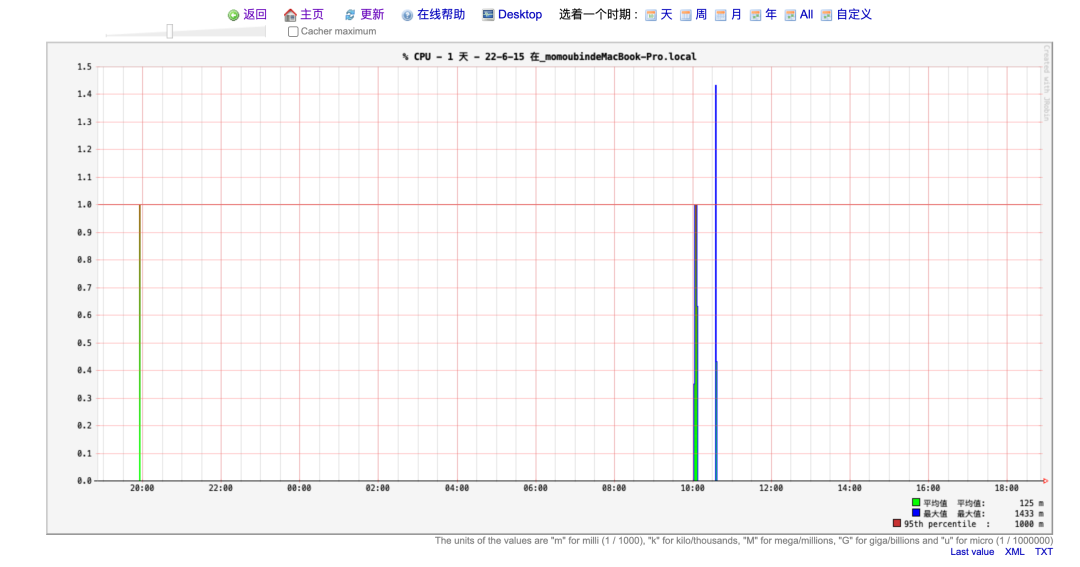Select the 周 week period

coord(701,14)
